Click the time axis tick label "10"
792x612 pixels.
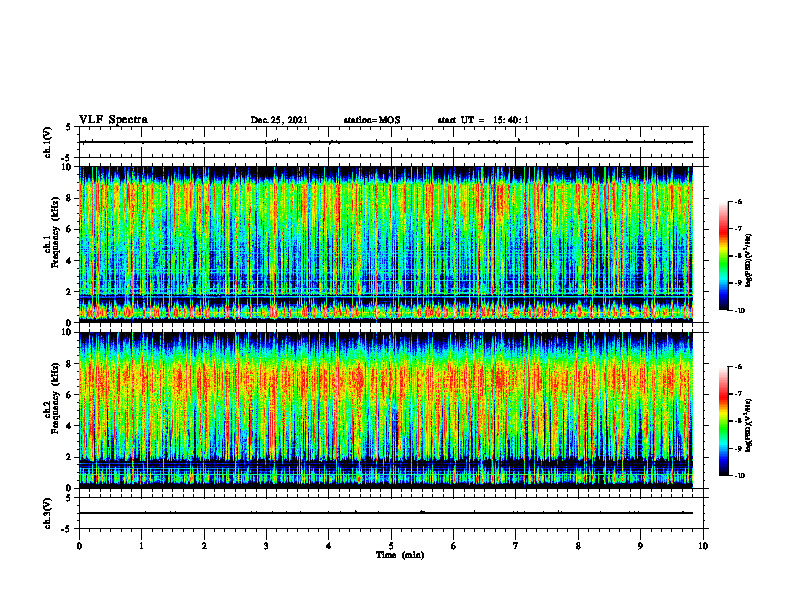(x=703, y=546)
